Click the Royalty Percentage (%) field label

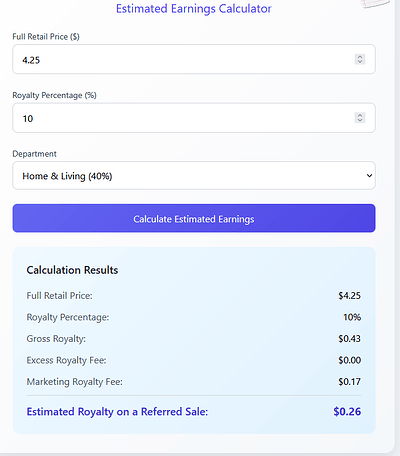54,95
